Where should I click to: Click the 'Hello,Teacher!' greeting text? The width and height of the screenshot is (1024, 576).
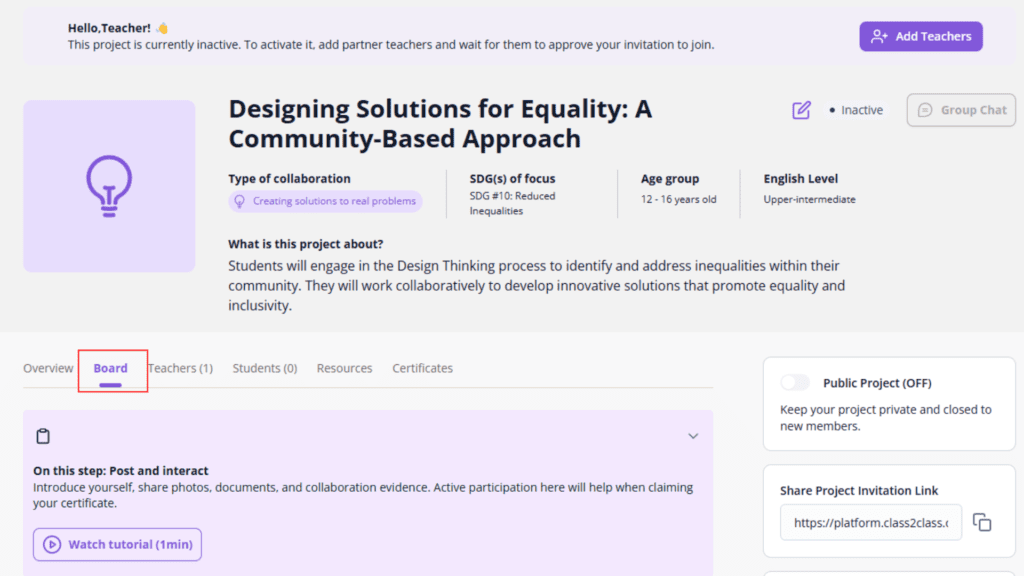tap(109, 28)
